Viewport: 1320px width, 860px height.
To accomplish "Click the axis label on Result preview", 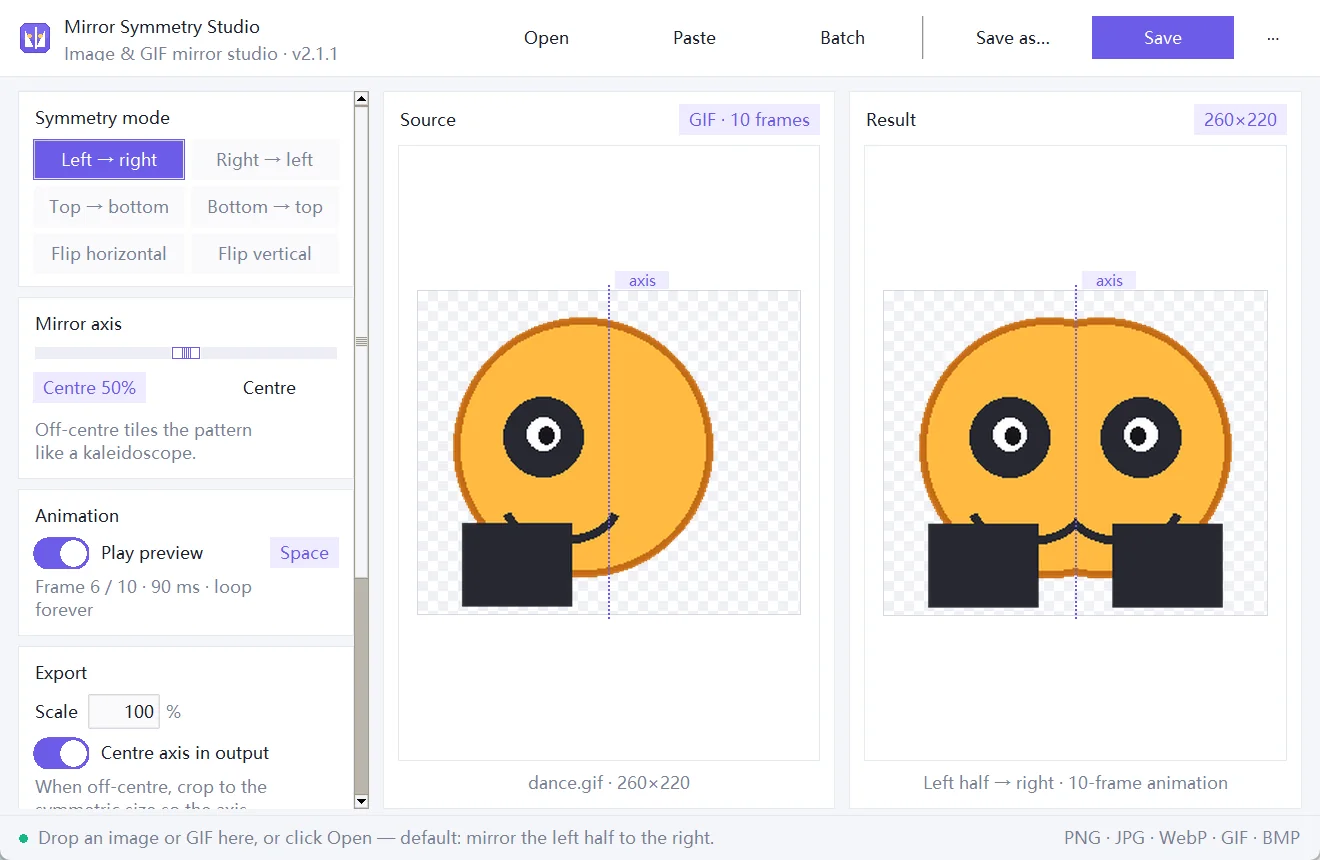I will (x=1109, y=281).
